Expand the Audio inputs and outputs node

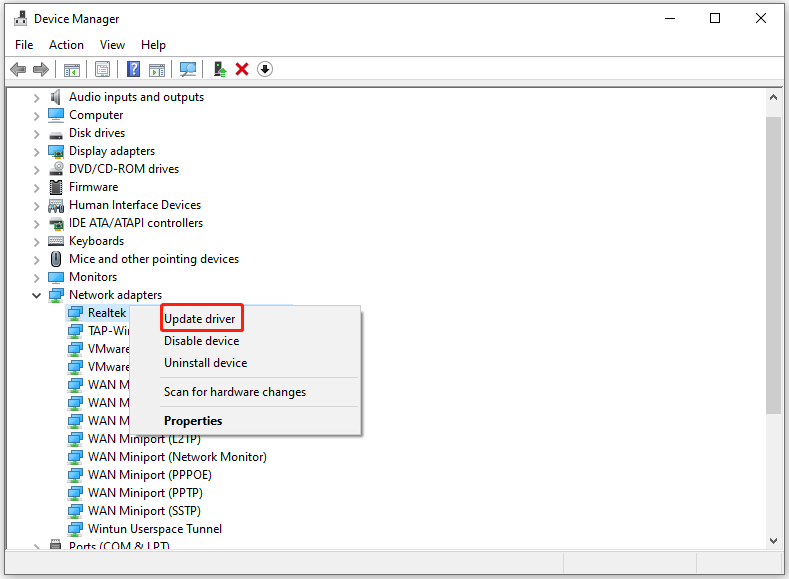pyautogui.click(x=37, y=97)
